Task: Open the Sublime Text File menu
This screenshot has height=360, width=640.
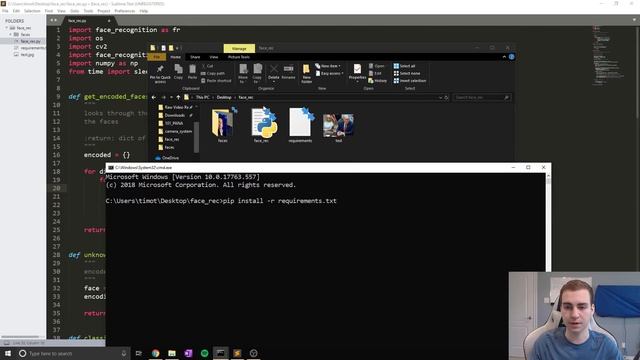Action: 5,11
